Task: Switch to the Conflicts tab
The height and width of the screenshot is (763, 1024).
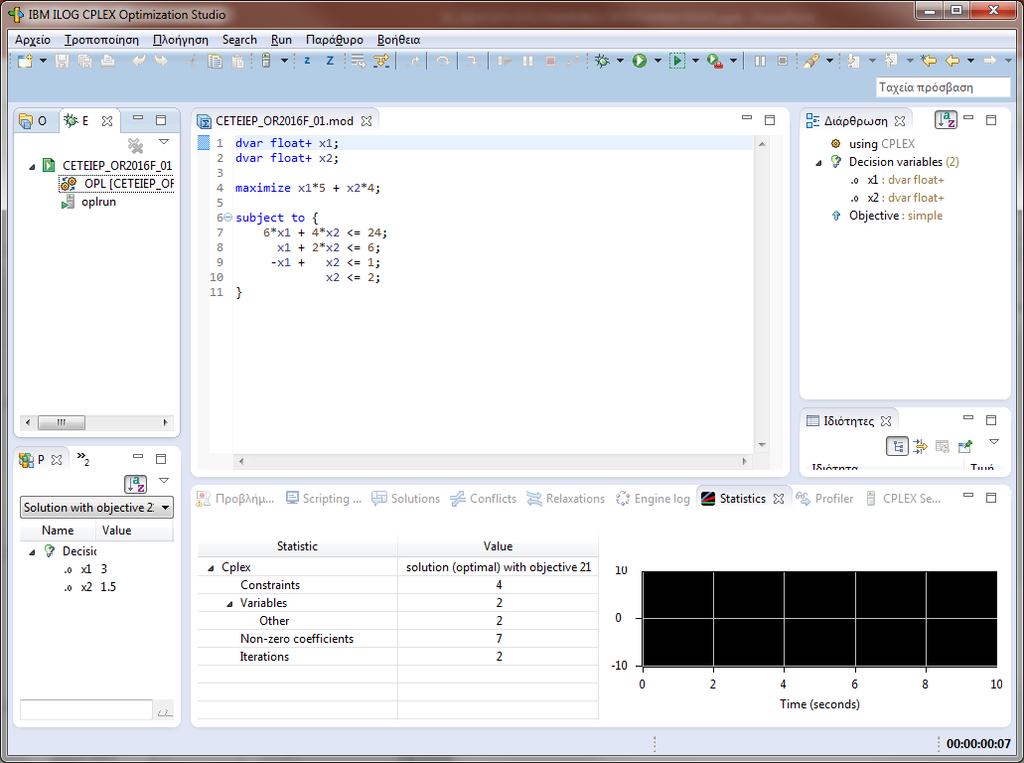Action: coord(483,498)
